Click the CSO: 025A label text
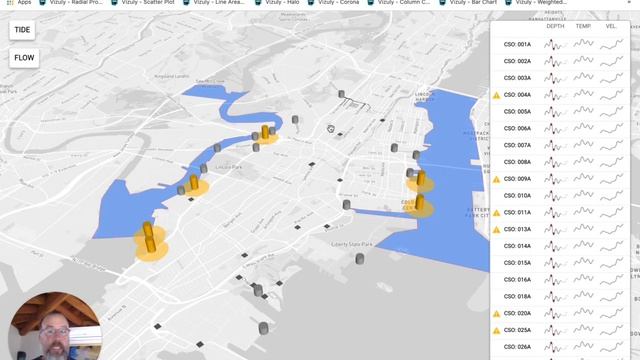640x360 pixels. click(x=517, y=330)
